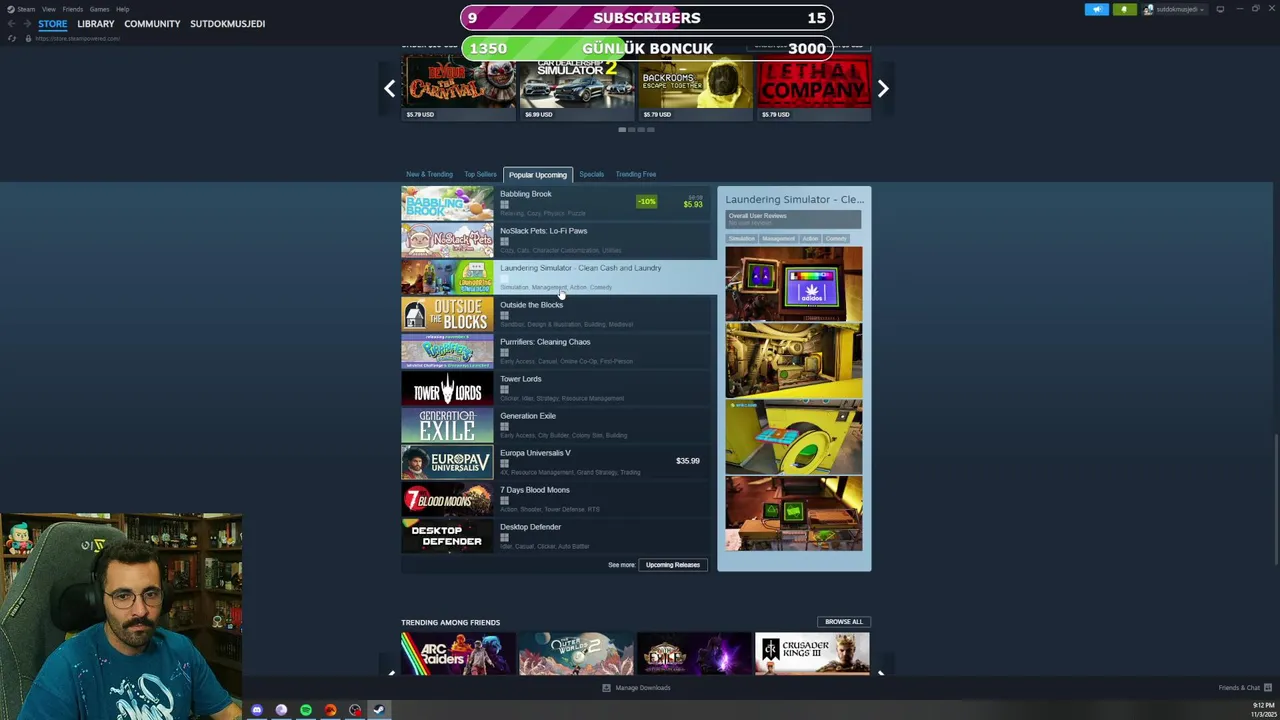
Task: Expand the sutdokmusjedi account dropdown
Action: (x=1175, y=9)
